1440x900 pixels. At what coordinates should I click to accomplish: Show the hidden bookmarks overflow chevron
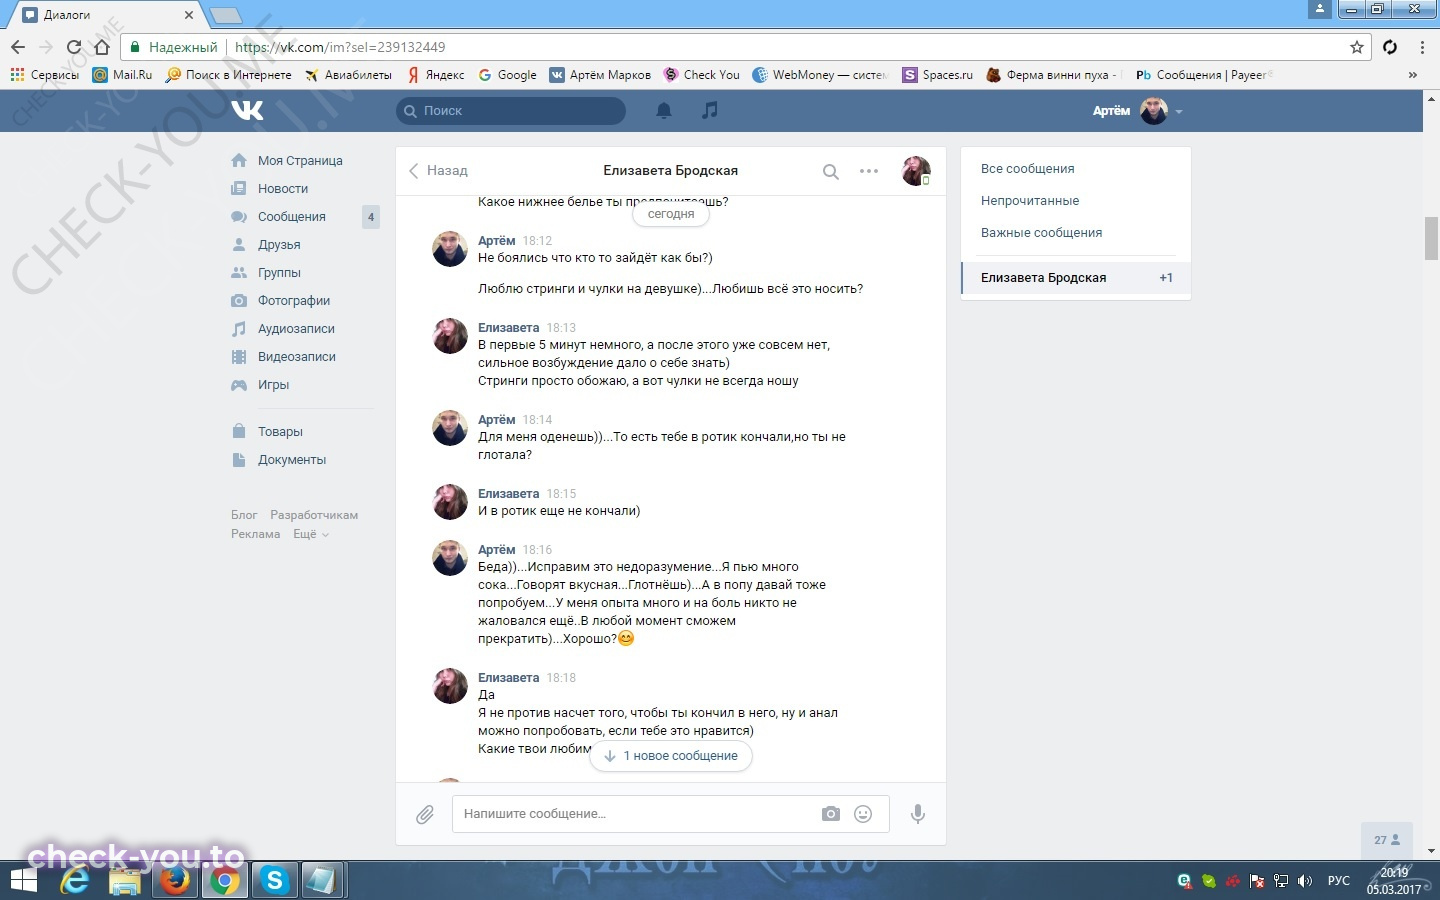coord(1412,75)
